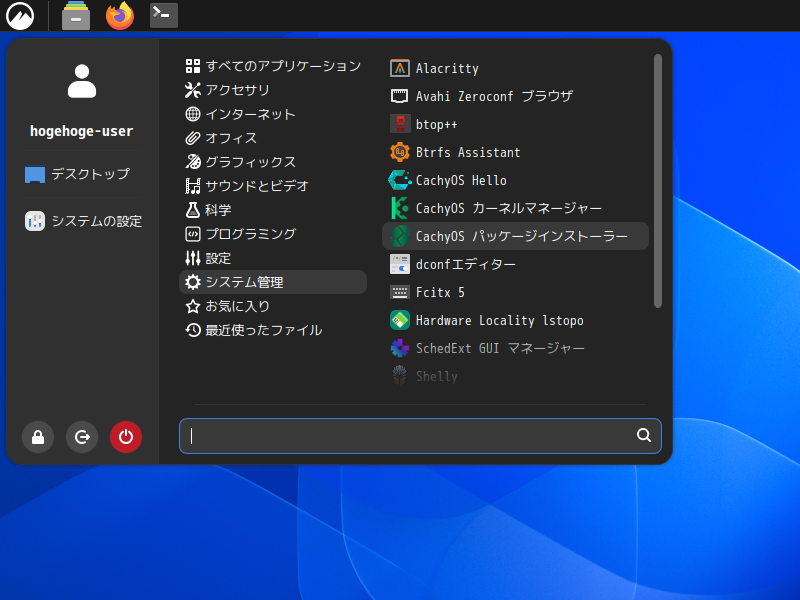
Task: Launch CachyOS カーネルマネージャー icon
Action: [x=399, y=208]
